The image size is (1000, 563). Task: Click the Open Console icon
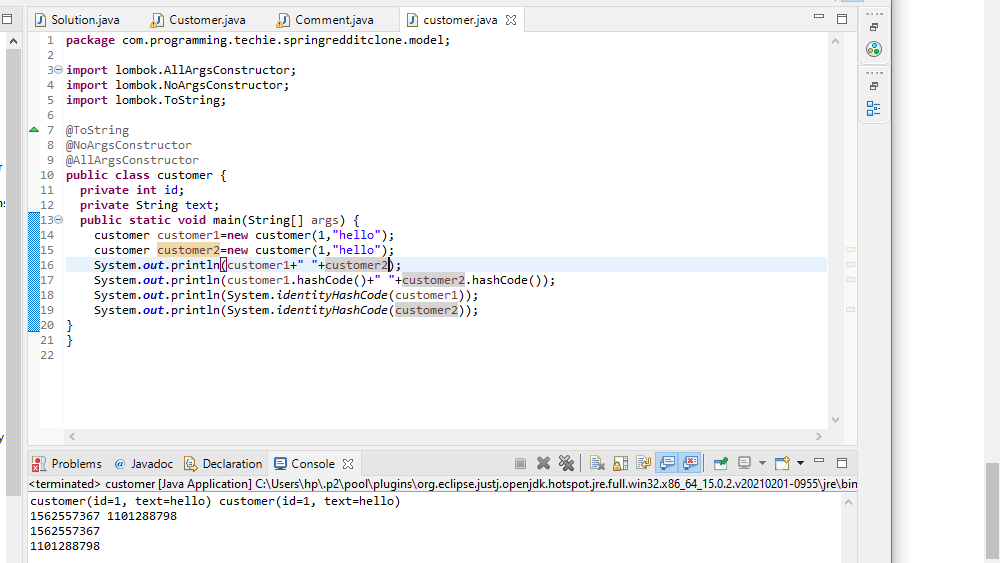pos(783,464)
